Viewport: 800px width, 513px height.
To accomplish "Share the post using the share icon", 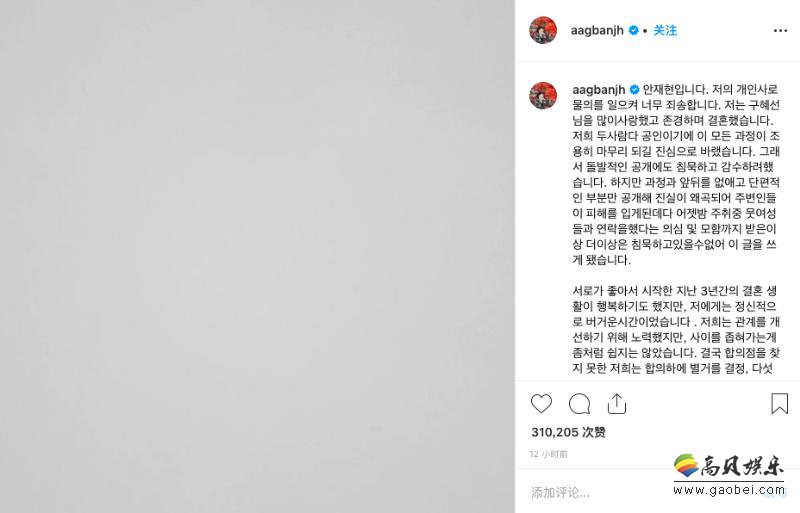I will coord(617,403).
